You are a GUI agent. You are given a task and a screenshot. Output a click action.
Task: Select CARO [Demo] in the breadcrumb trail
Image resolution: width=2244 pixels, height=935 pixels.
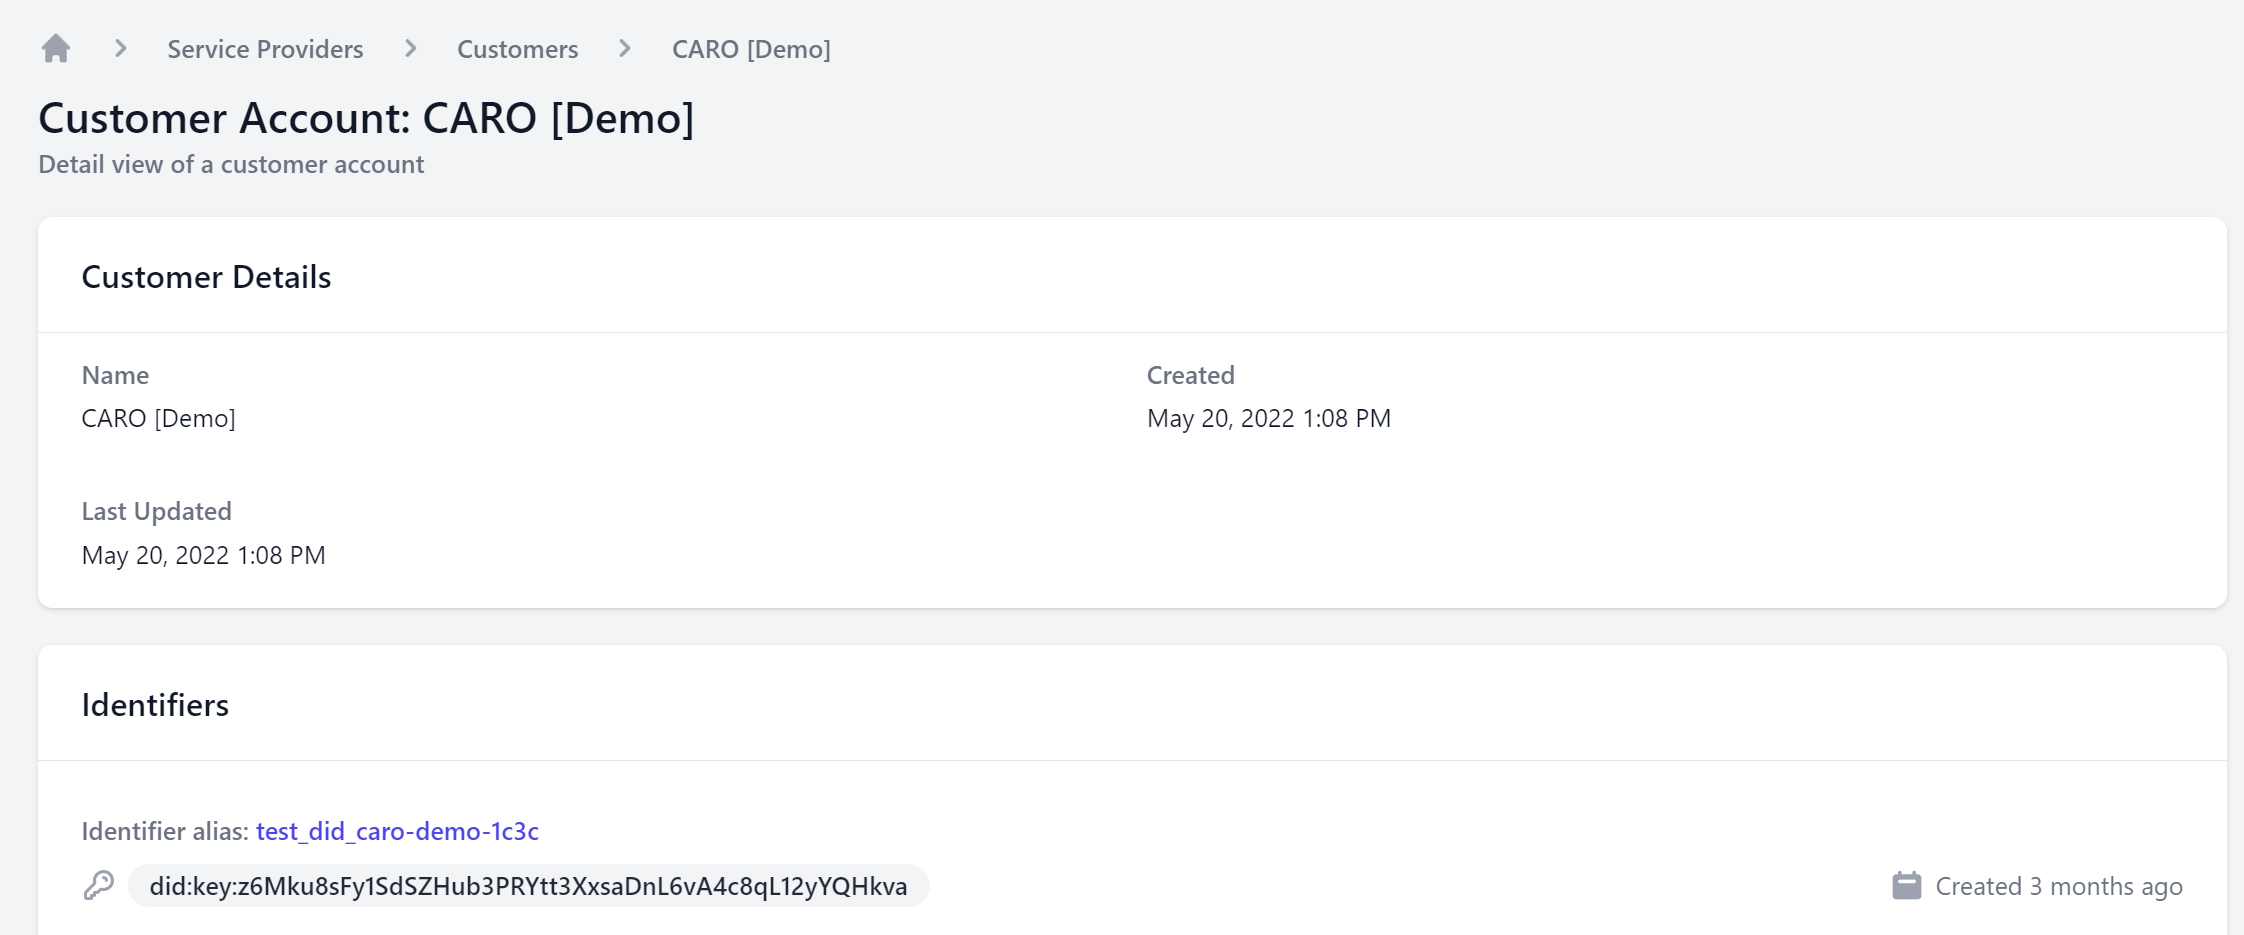(x=751, y=48)
